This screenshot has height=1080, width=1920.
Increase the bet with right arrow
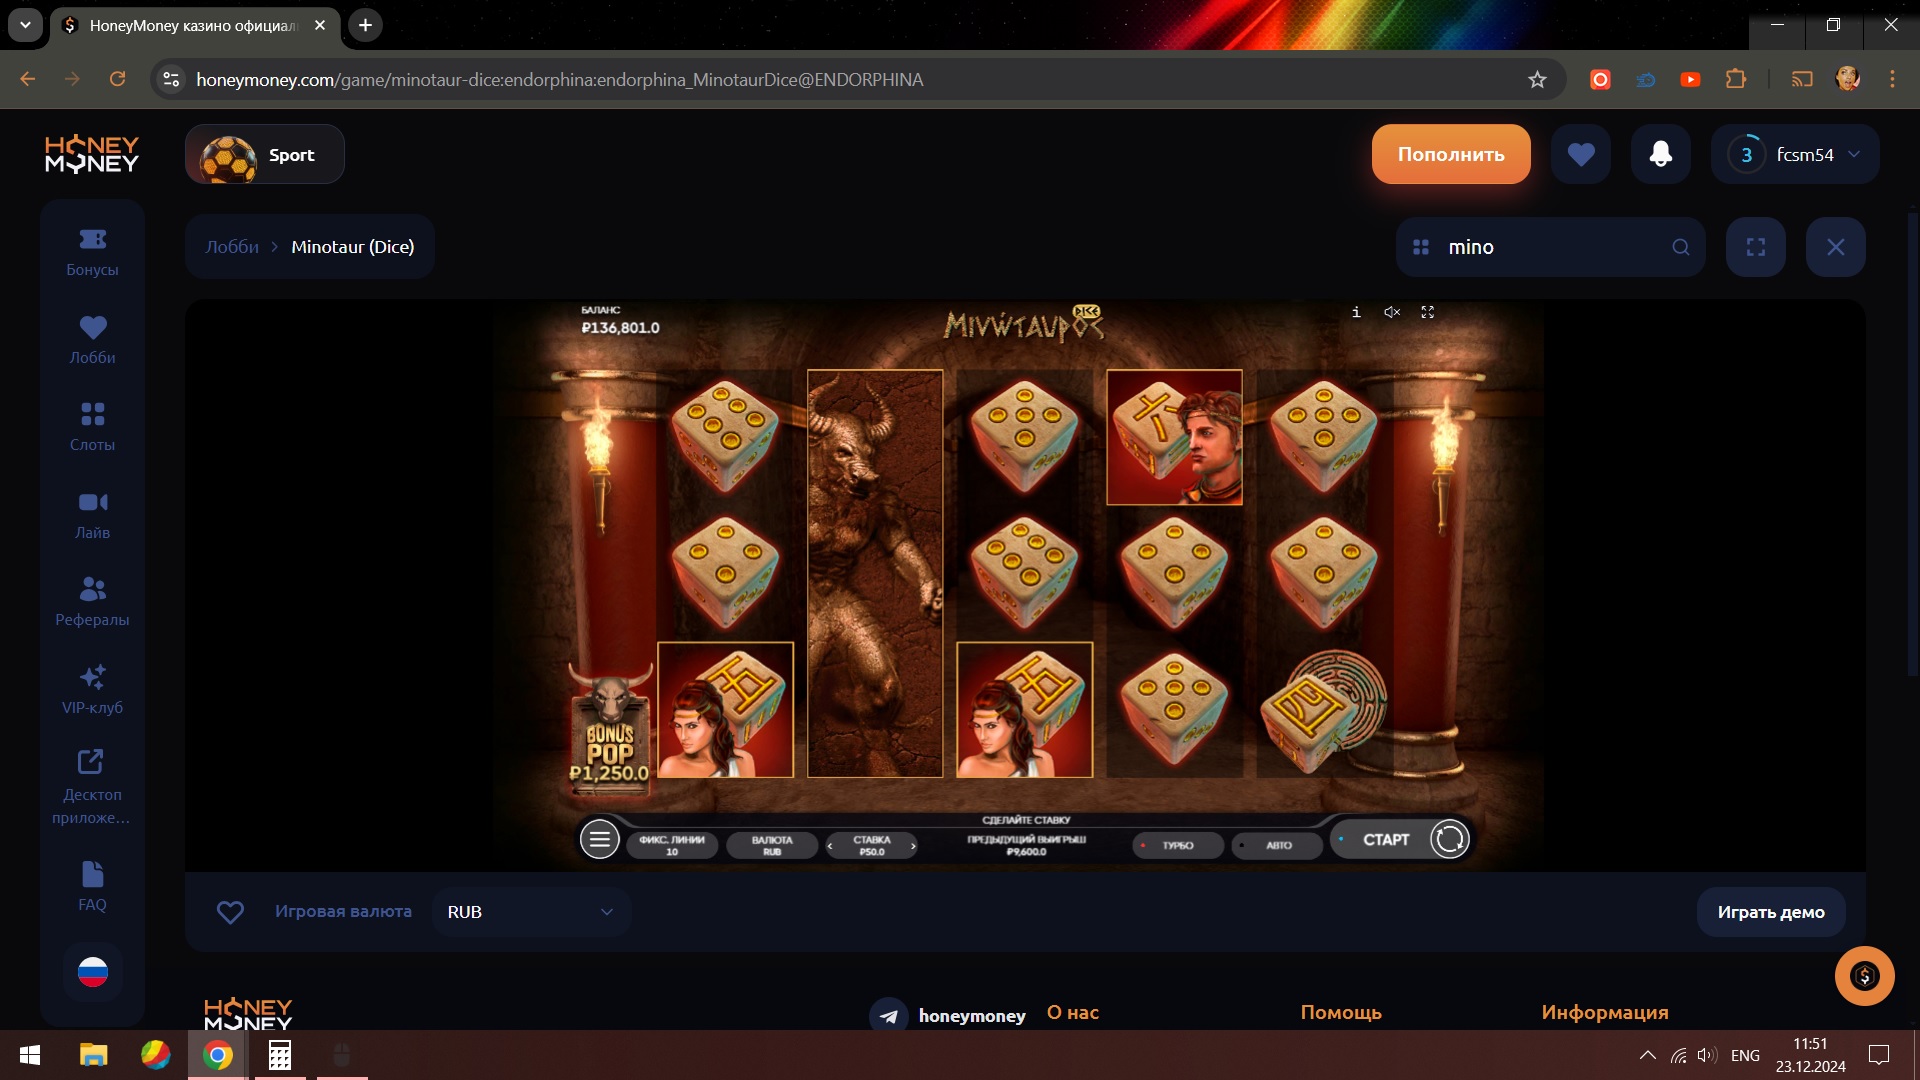click(913, 846)
